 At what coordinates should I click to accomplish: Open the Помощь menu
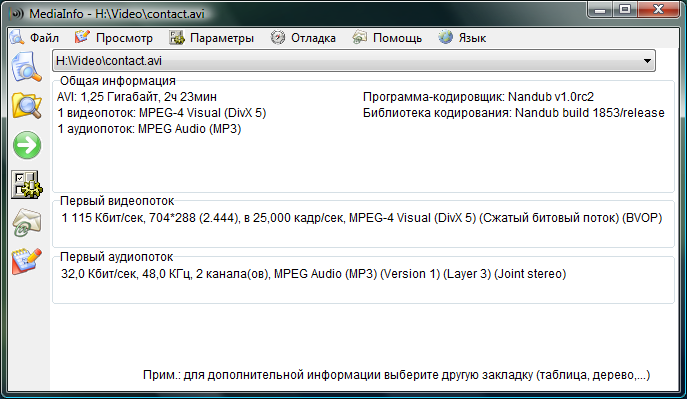(x=397, y=38)
